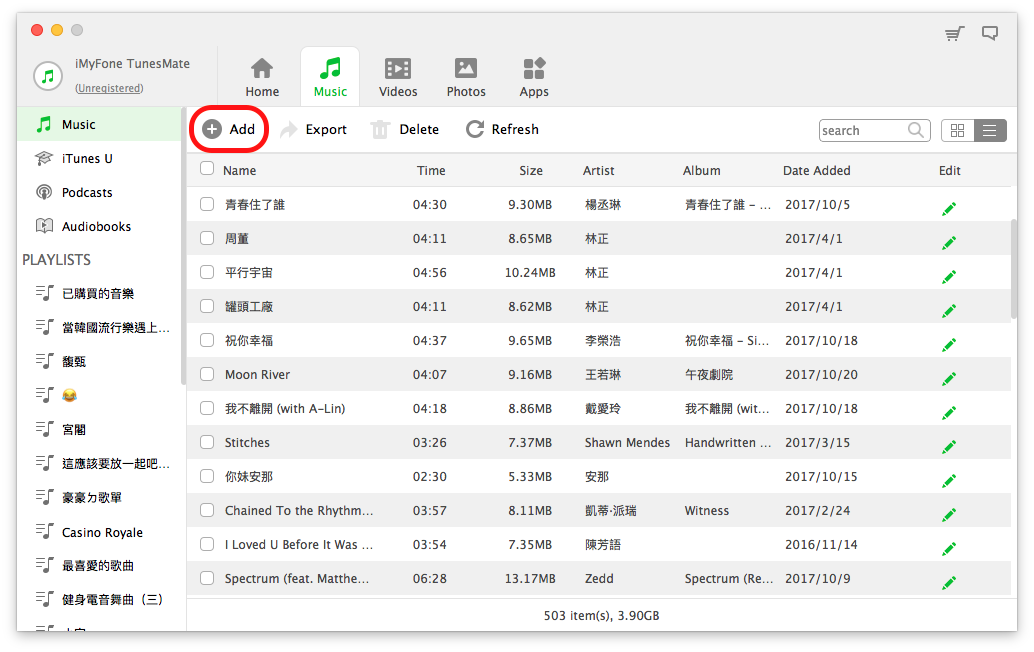Switch to list view layout
The height and width of the screenshot is (652, 1034).
click(x=990, y=131)
